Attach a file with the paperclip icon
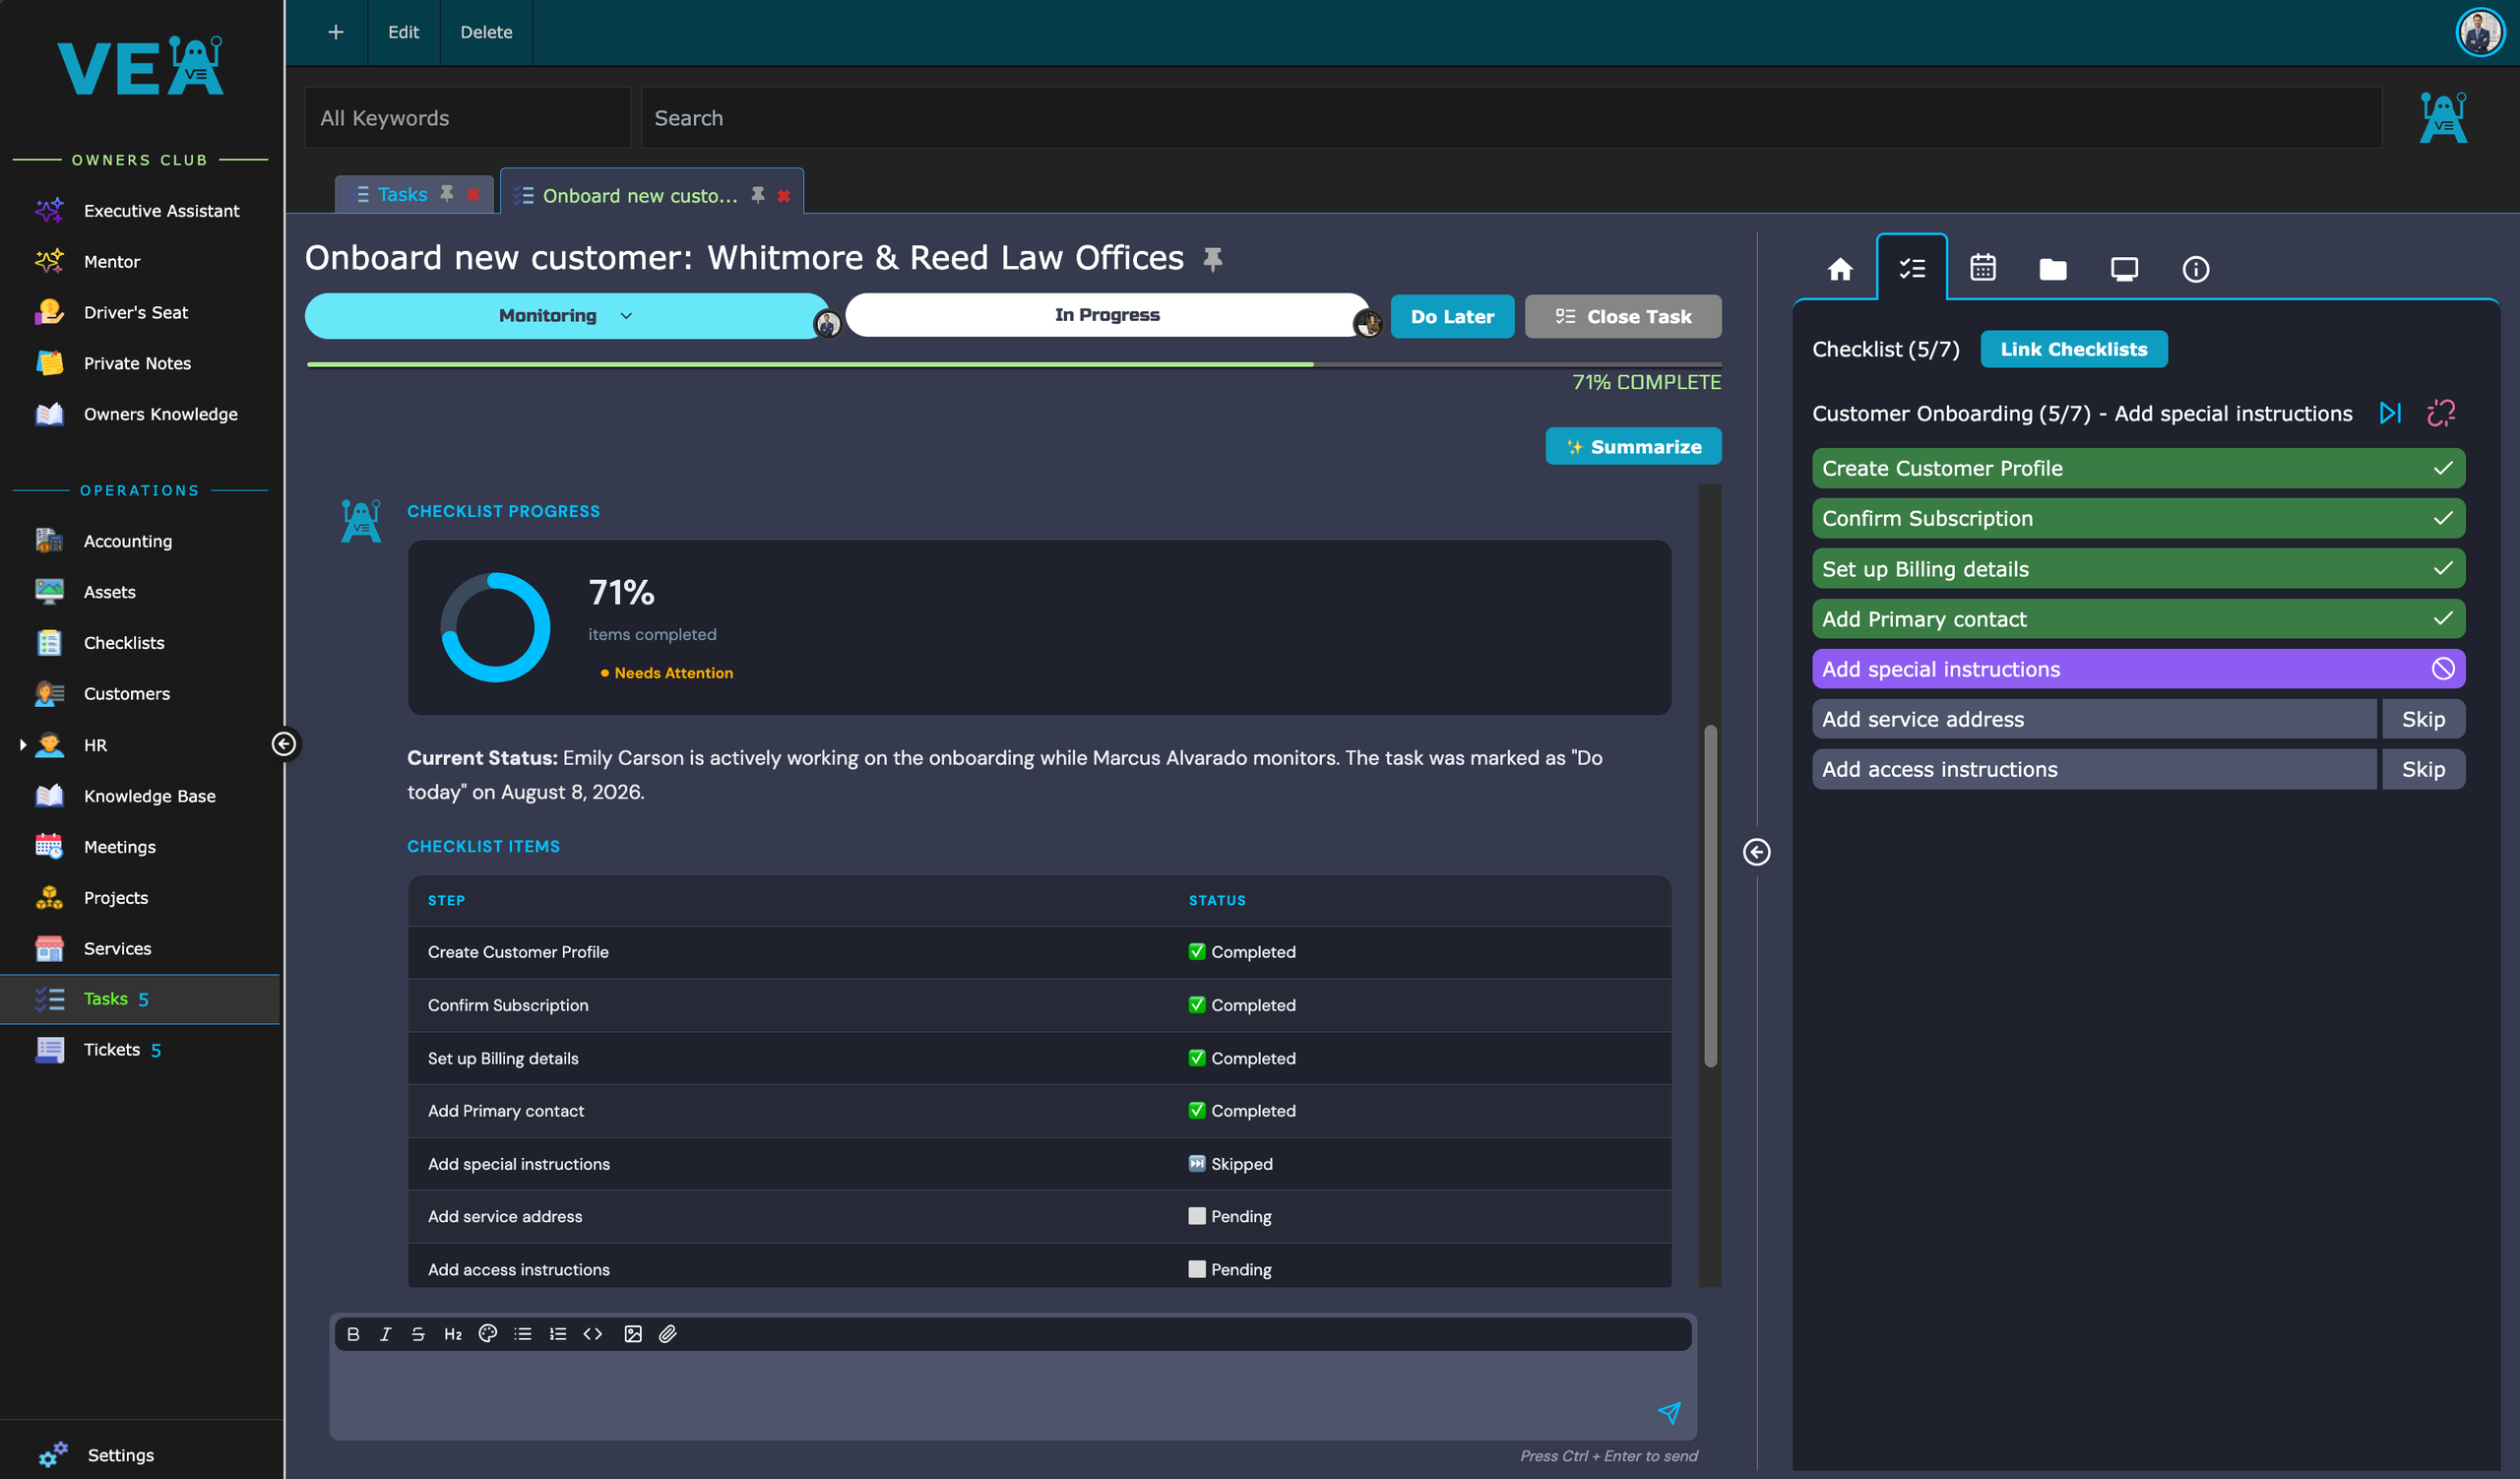 click(x=668, y=1334)
